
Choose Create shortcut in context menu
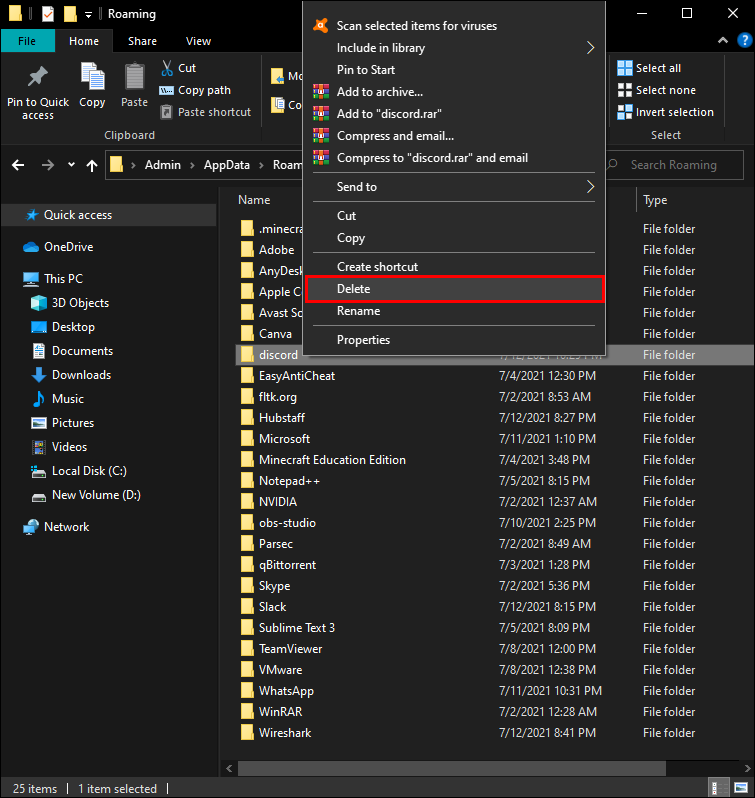[x=453, y=267]
